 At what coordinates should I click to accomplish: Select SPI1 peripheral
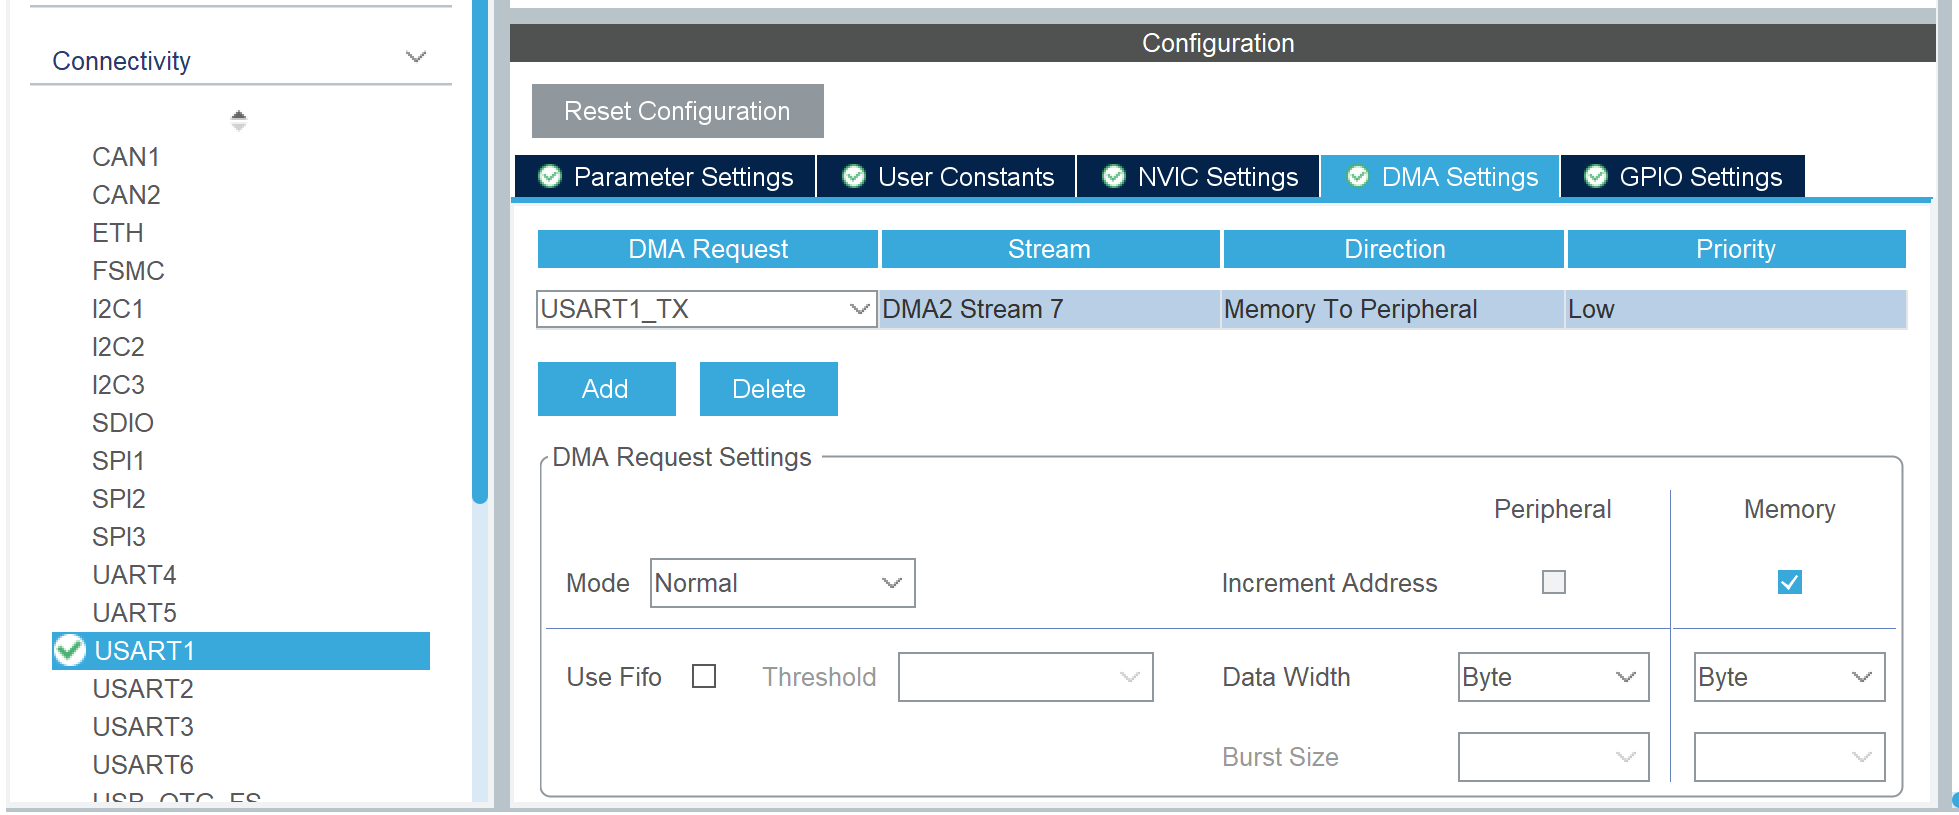118,461
